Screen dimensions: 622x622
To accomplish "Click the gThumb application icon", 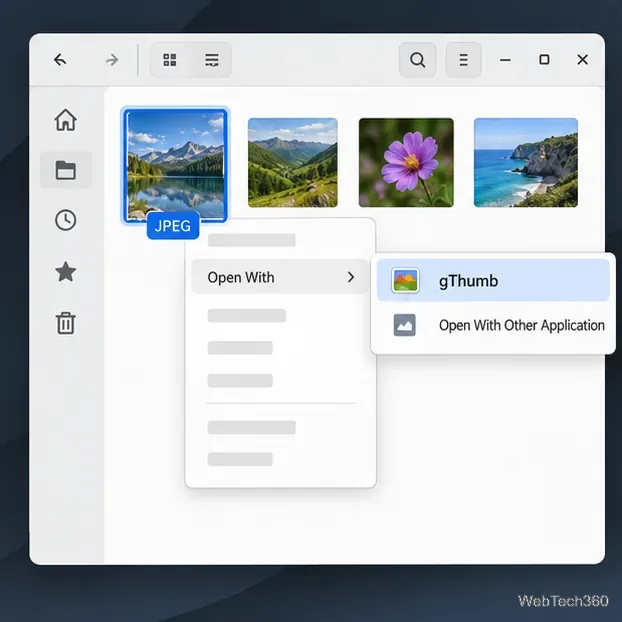I will [x=405, y=280].
